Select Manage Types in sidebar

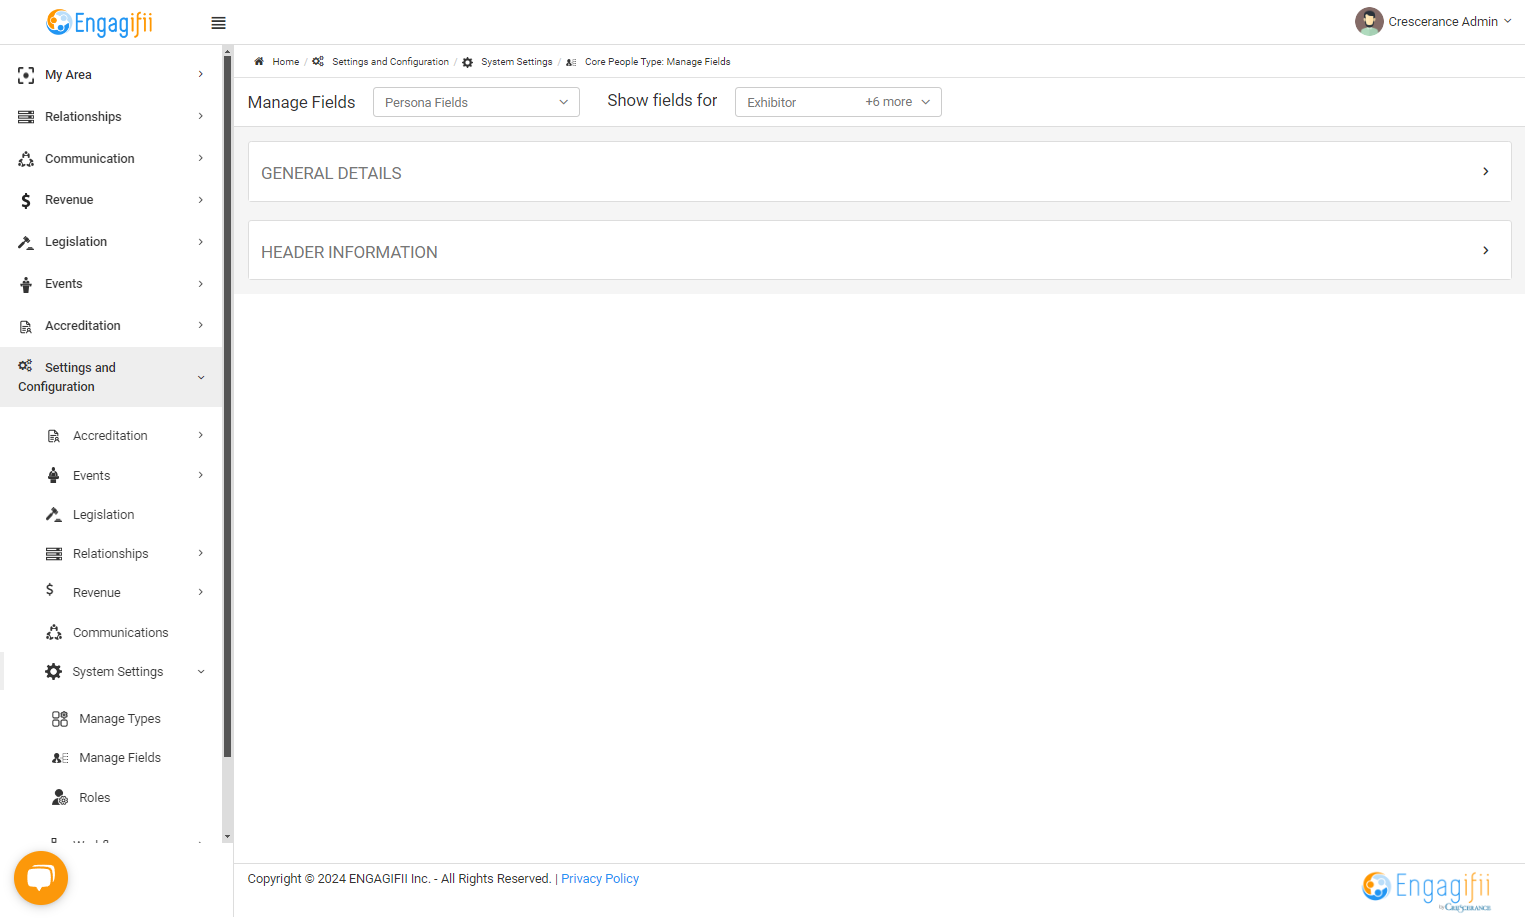[x=120, y=719]
